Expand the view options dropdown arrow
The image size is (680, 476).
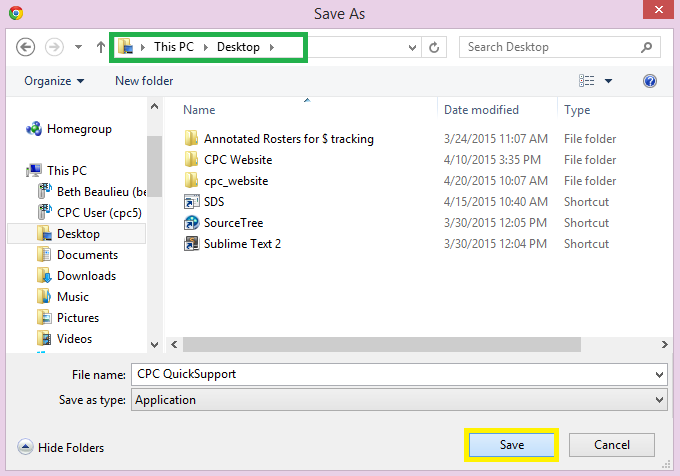(x=608, y=81)
